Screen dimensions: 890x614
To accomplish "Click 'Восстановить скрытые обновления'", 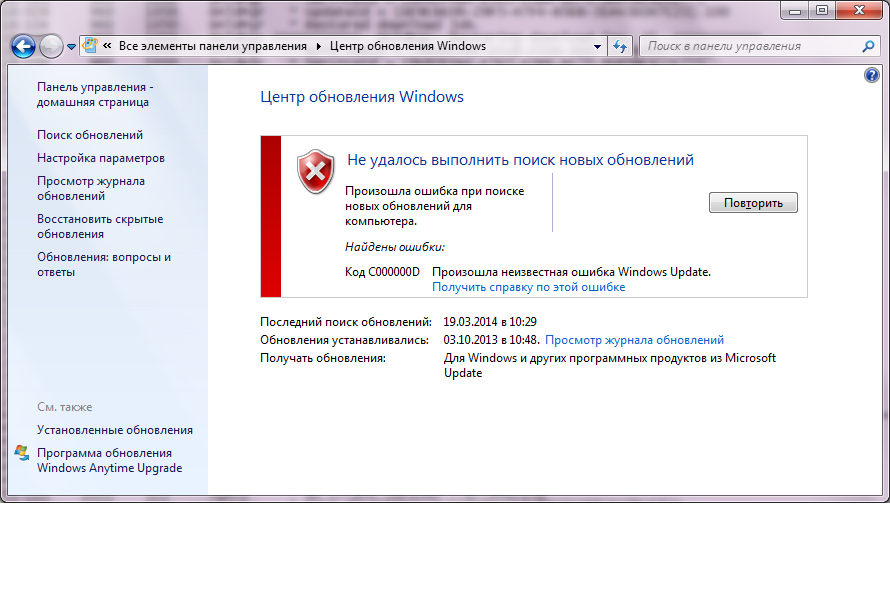I will click(100, 226).
